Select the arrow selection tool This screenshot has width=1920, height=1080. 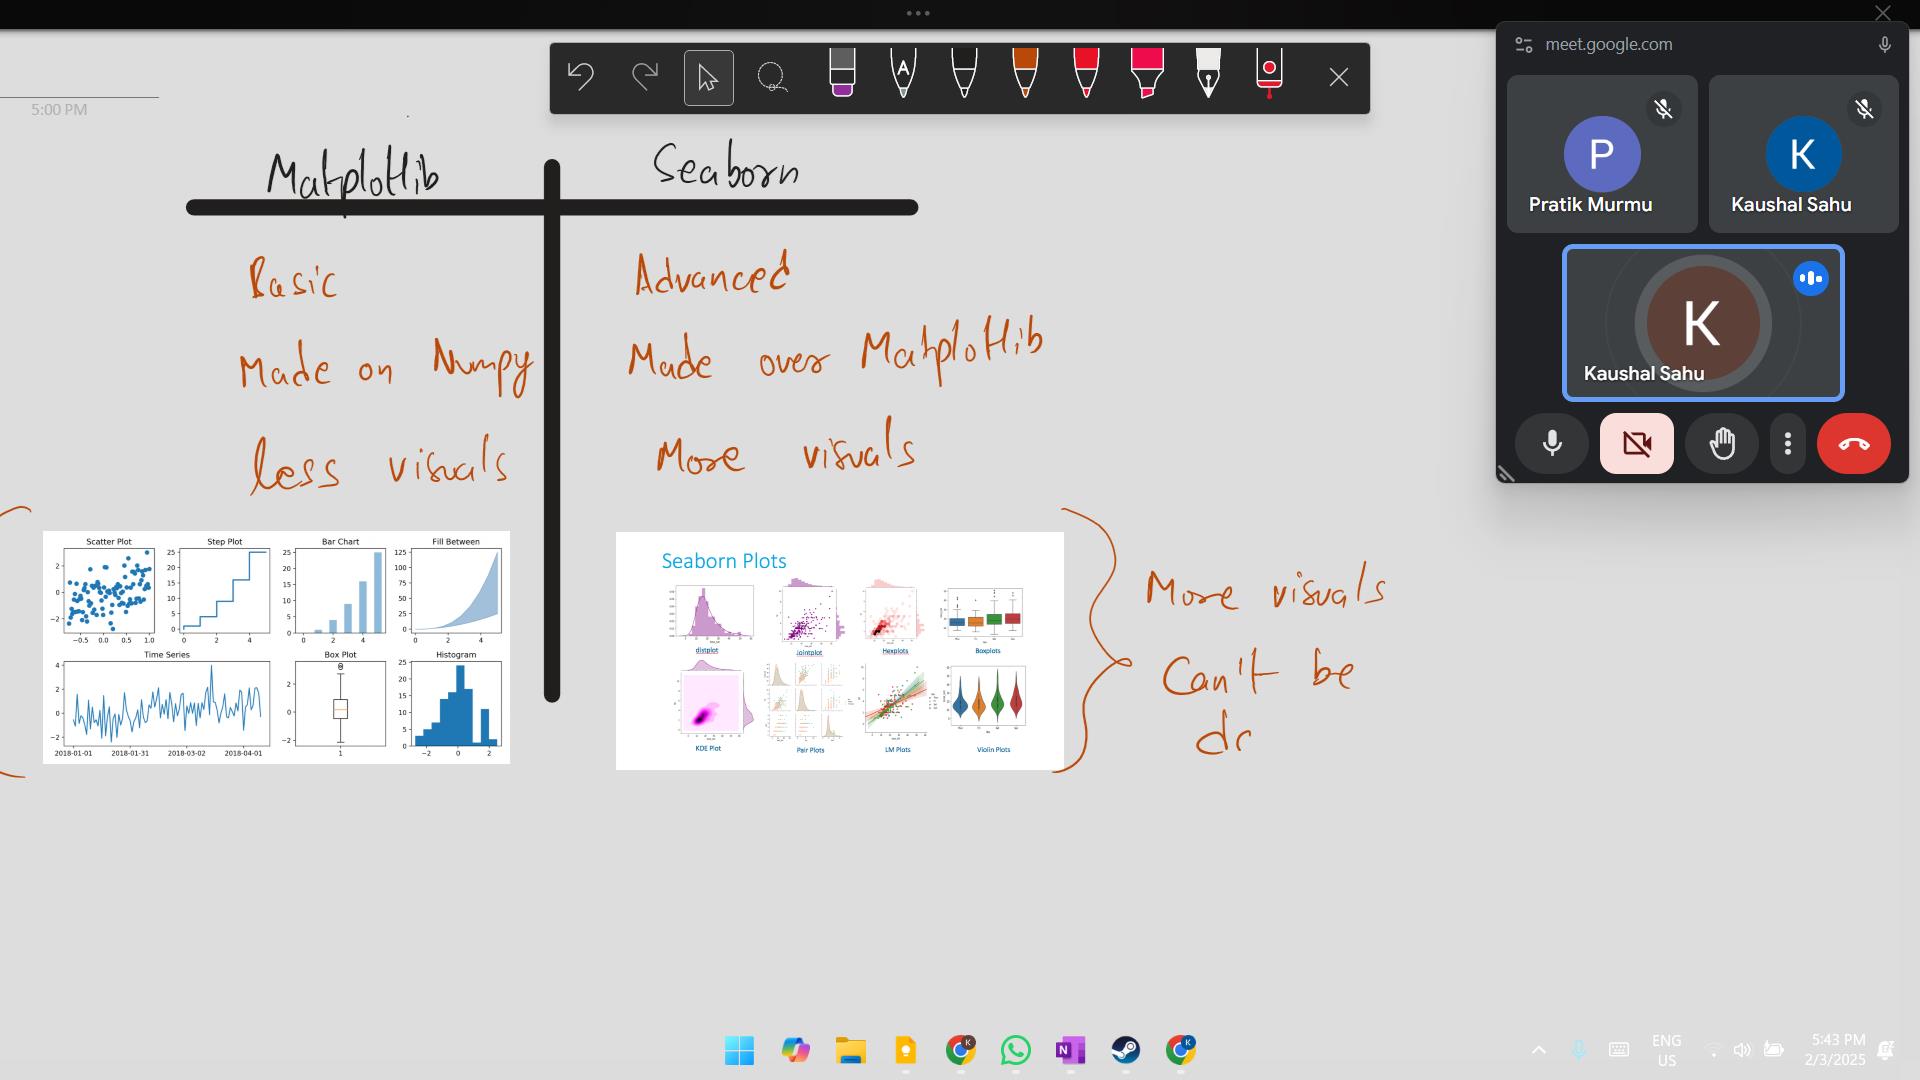pos(708,78)
